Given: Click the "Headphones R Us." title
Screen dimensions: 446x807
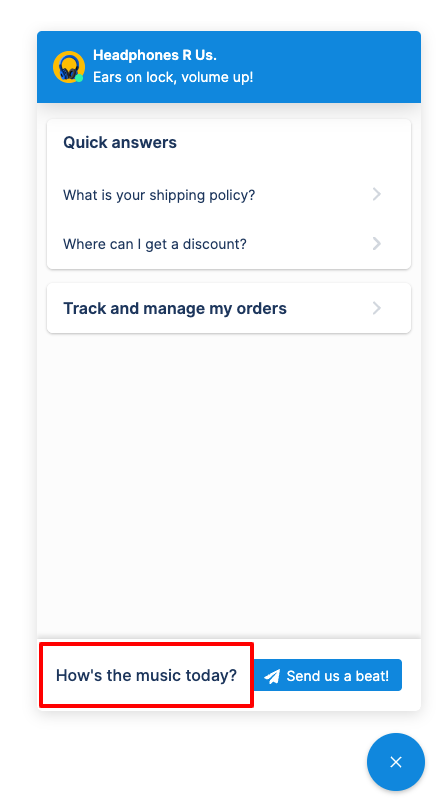Looking at the screenshot, I should pyautogui.click(x=154, y=55).
